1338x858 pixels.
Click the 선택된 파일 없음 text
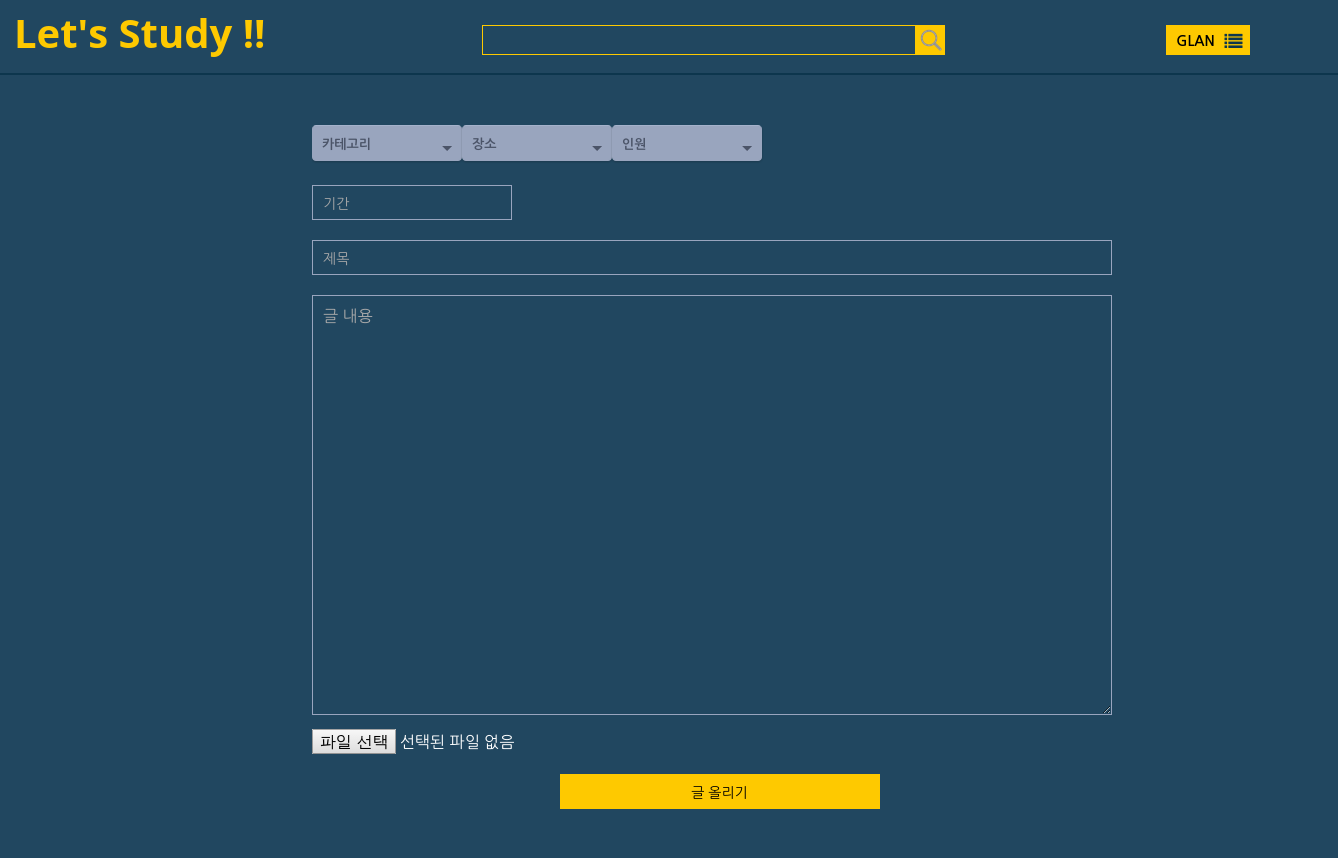pos(457,741)
